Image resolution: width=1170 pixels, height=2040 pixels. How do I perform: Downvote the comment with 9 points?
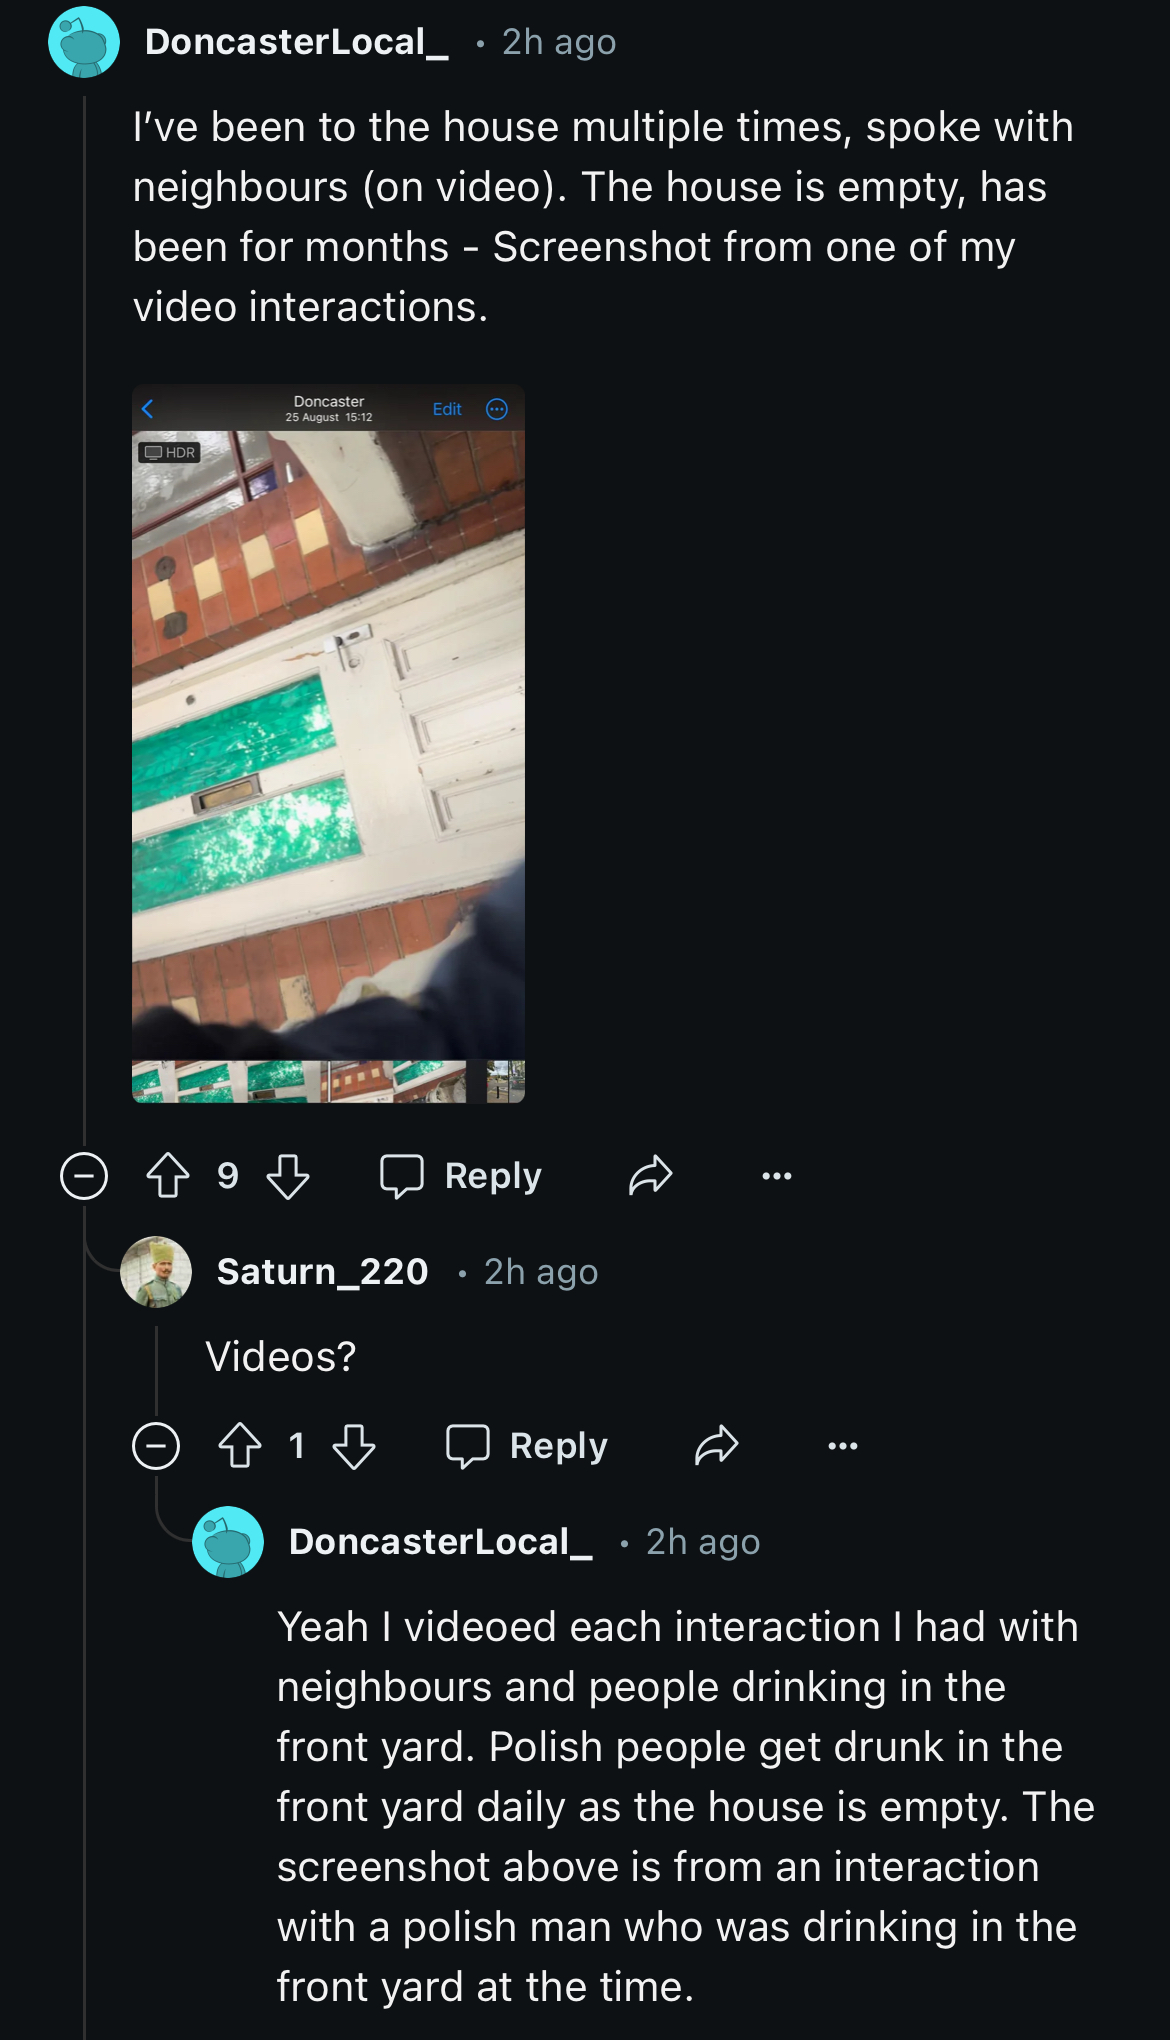pos(288,1176)
